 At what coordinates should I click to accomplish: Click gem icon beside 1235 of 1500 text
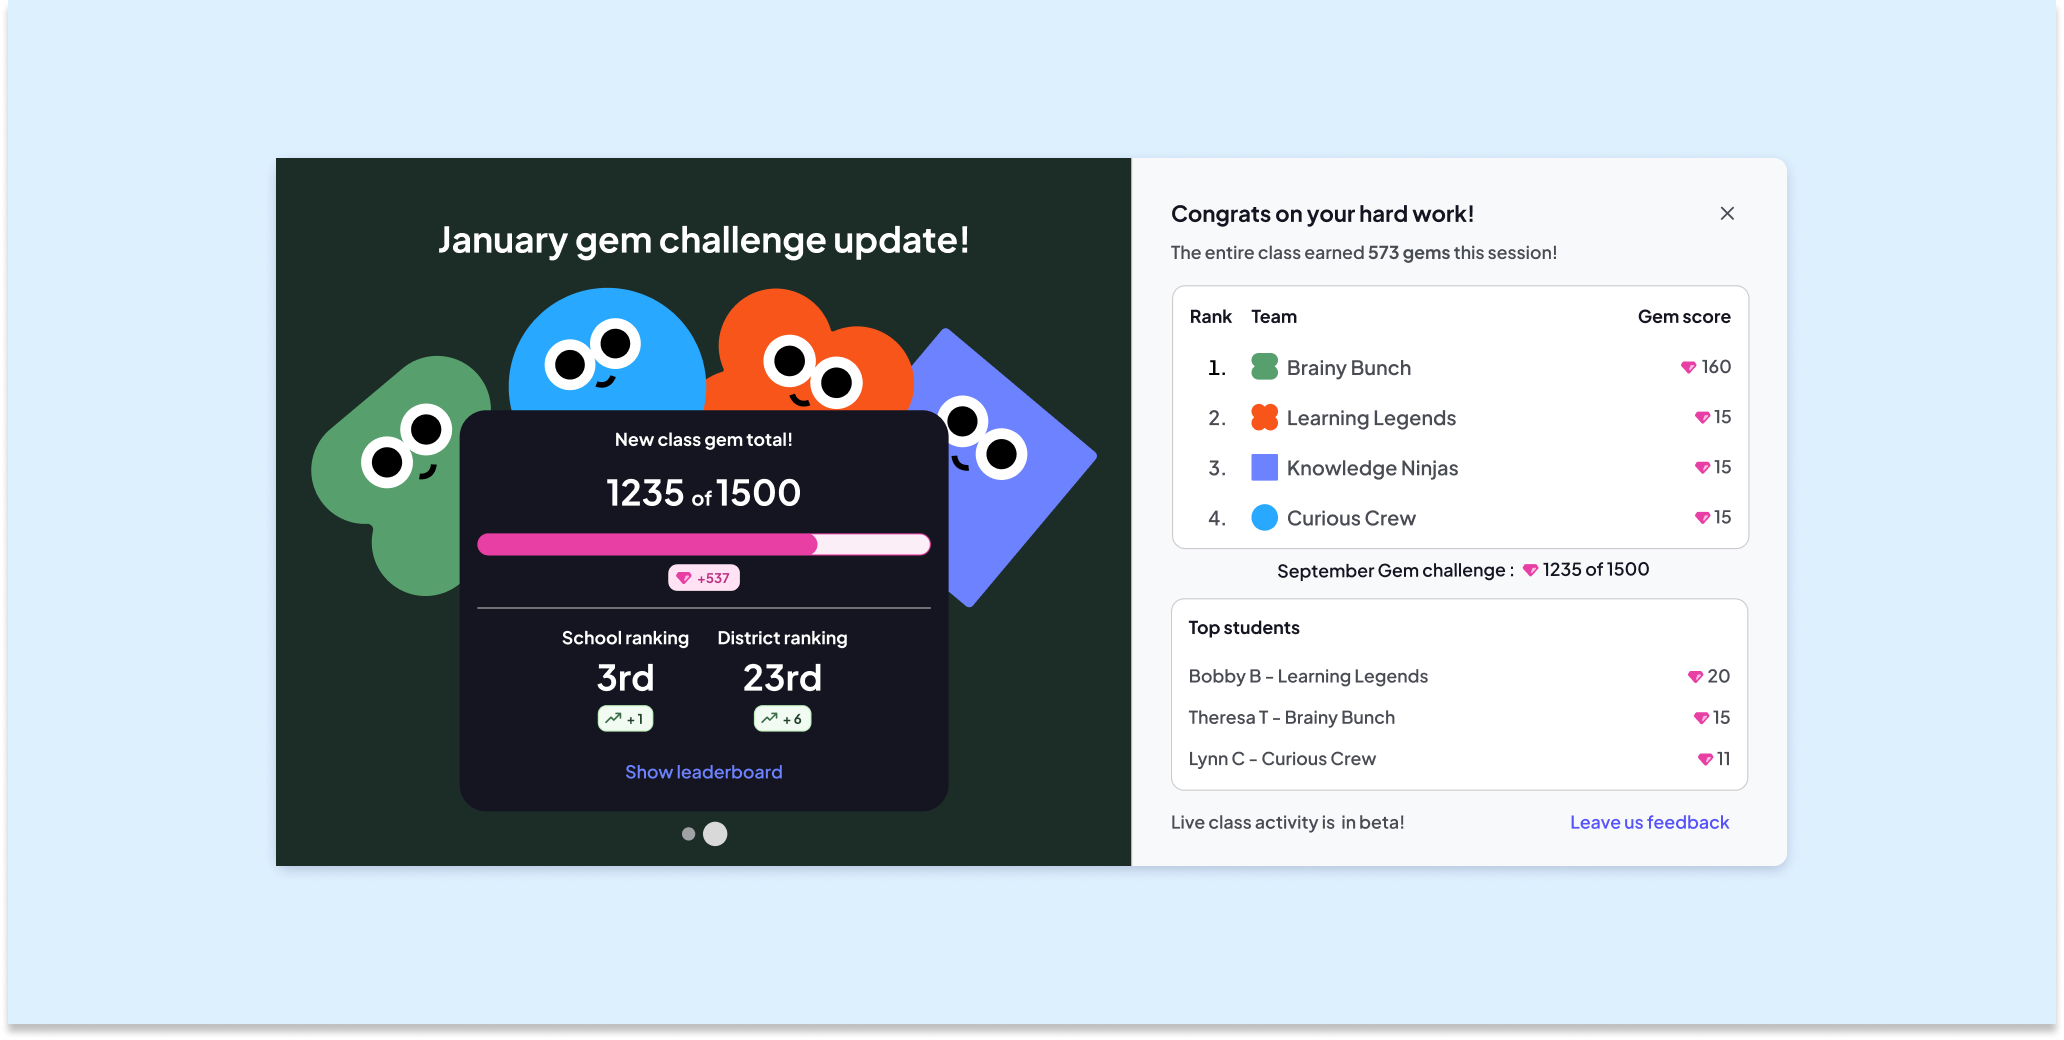(1530, 570)
